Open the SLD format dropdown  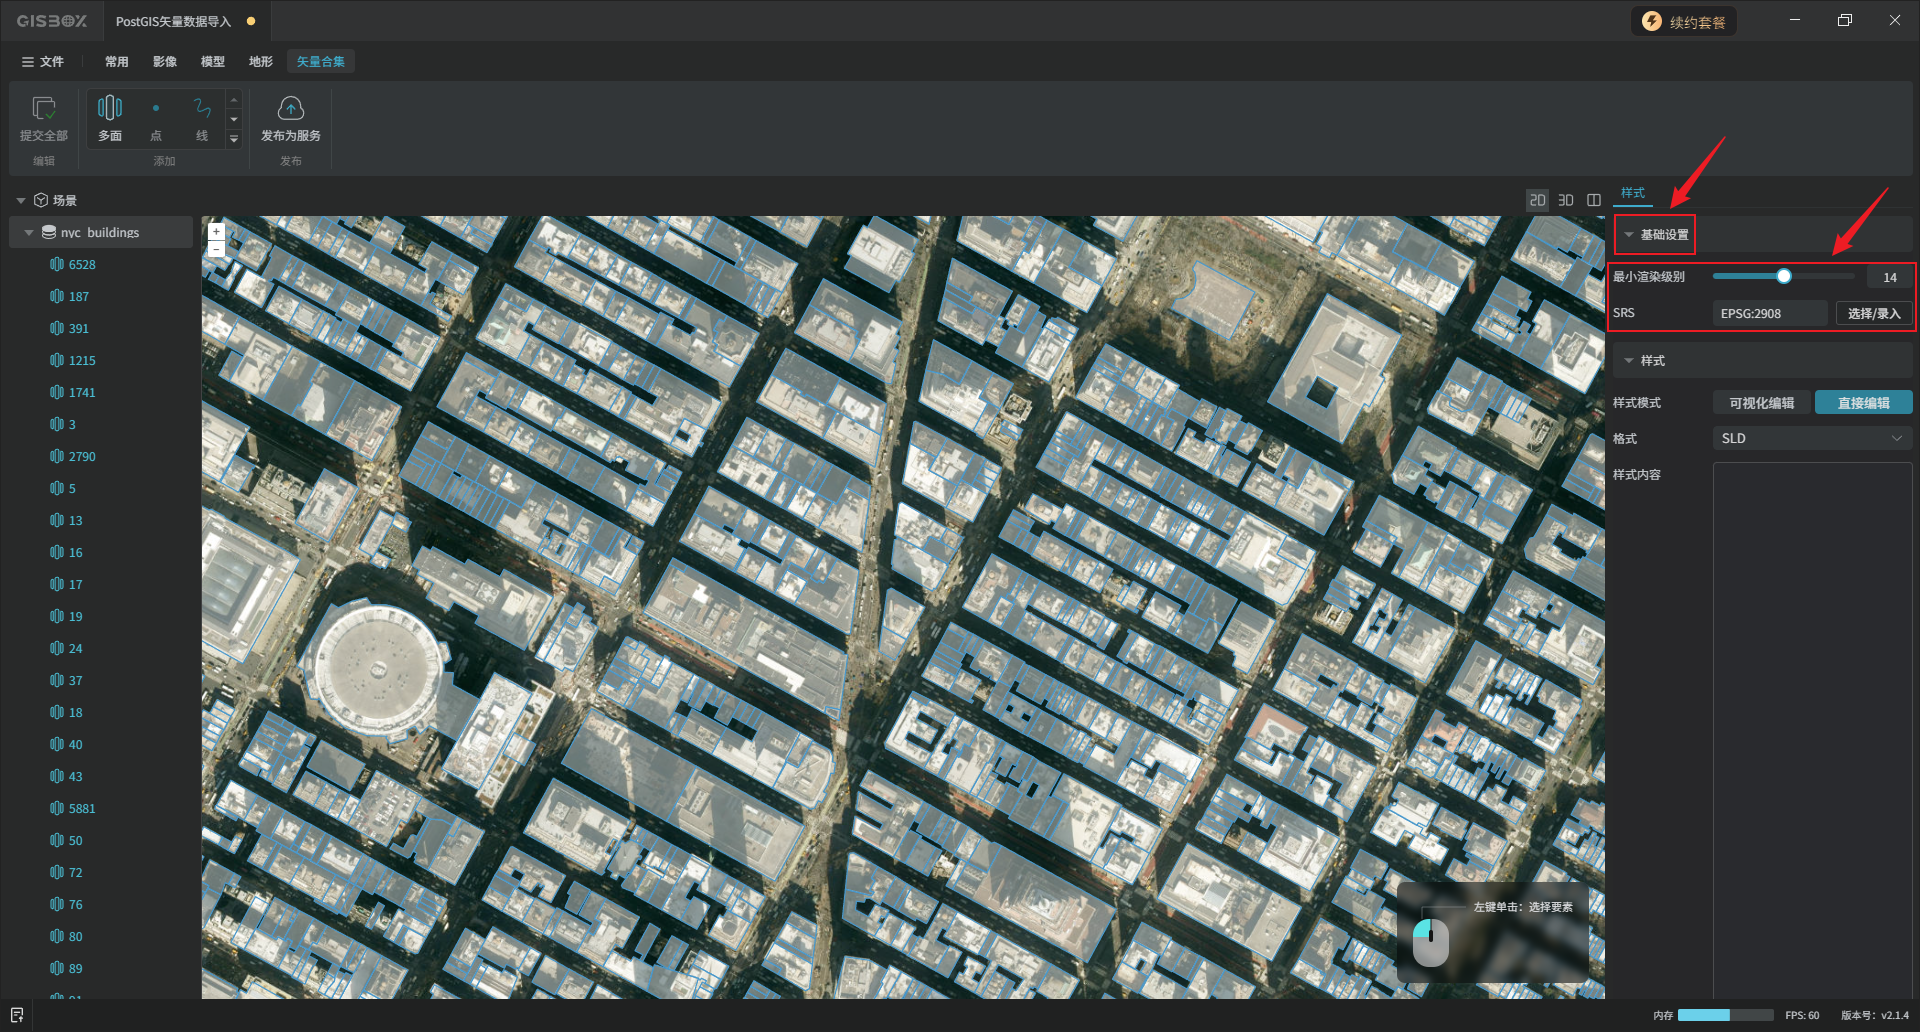pos(1812,439)
